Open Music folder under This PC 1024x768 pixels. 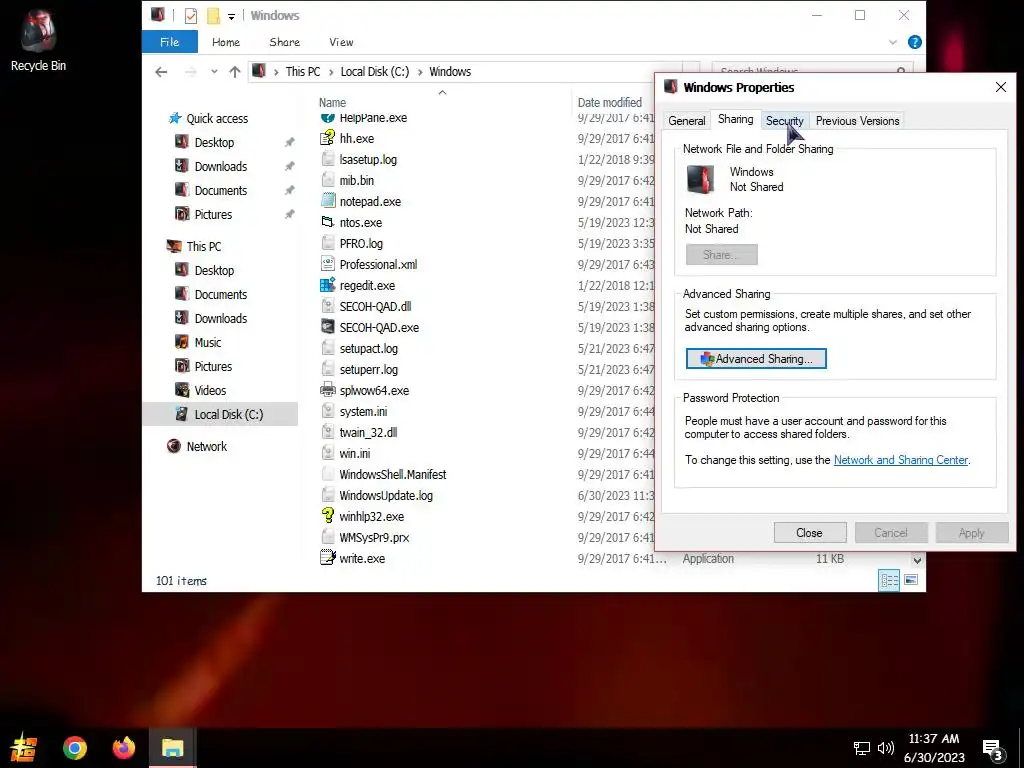coord(208,342)
